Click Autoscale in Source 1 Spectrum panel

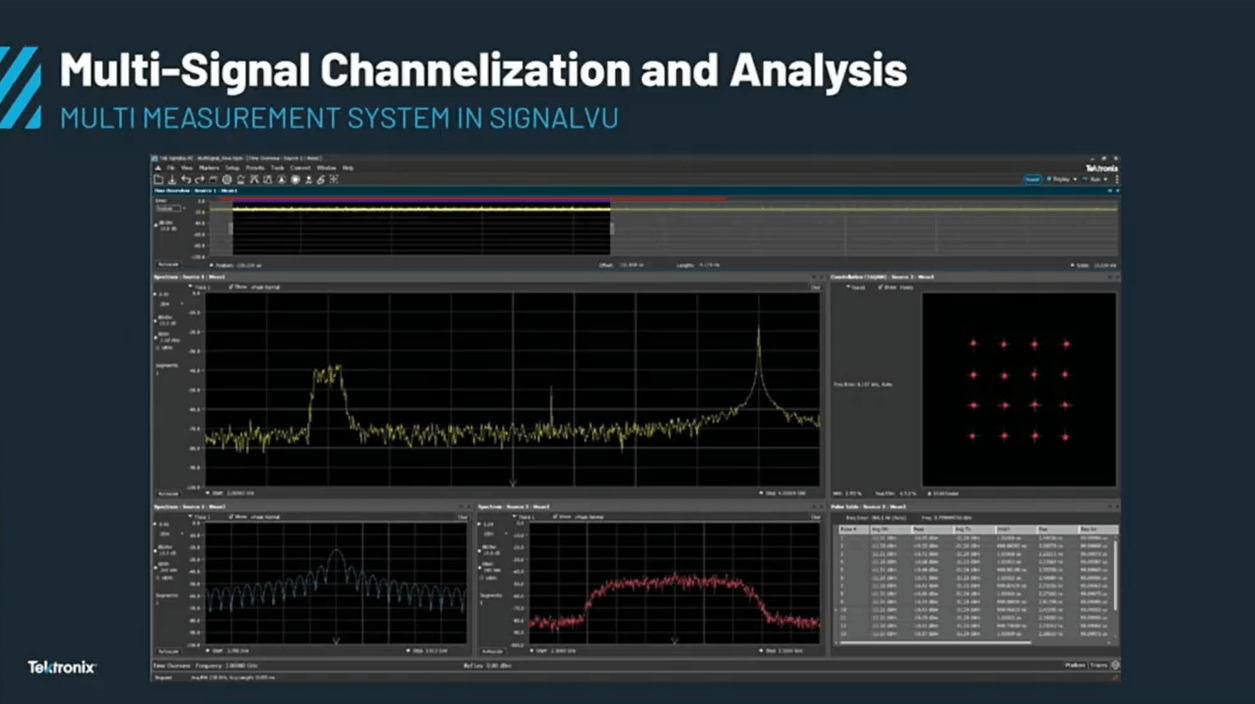point(168,494)
